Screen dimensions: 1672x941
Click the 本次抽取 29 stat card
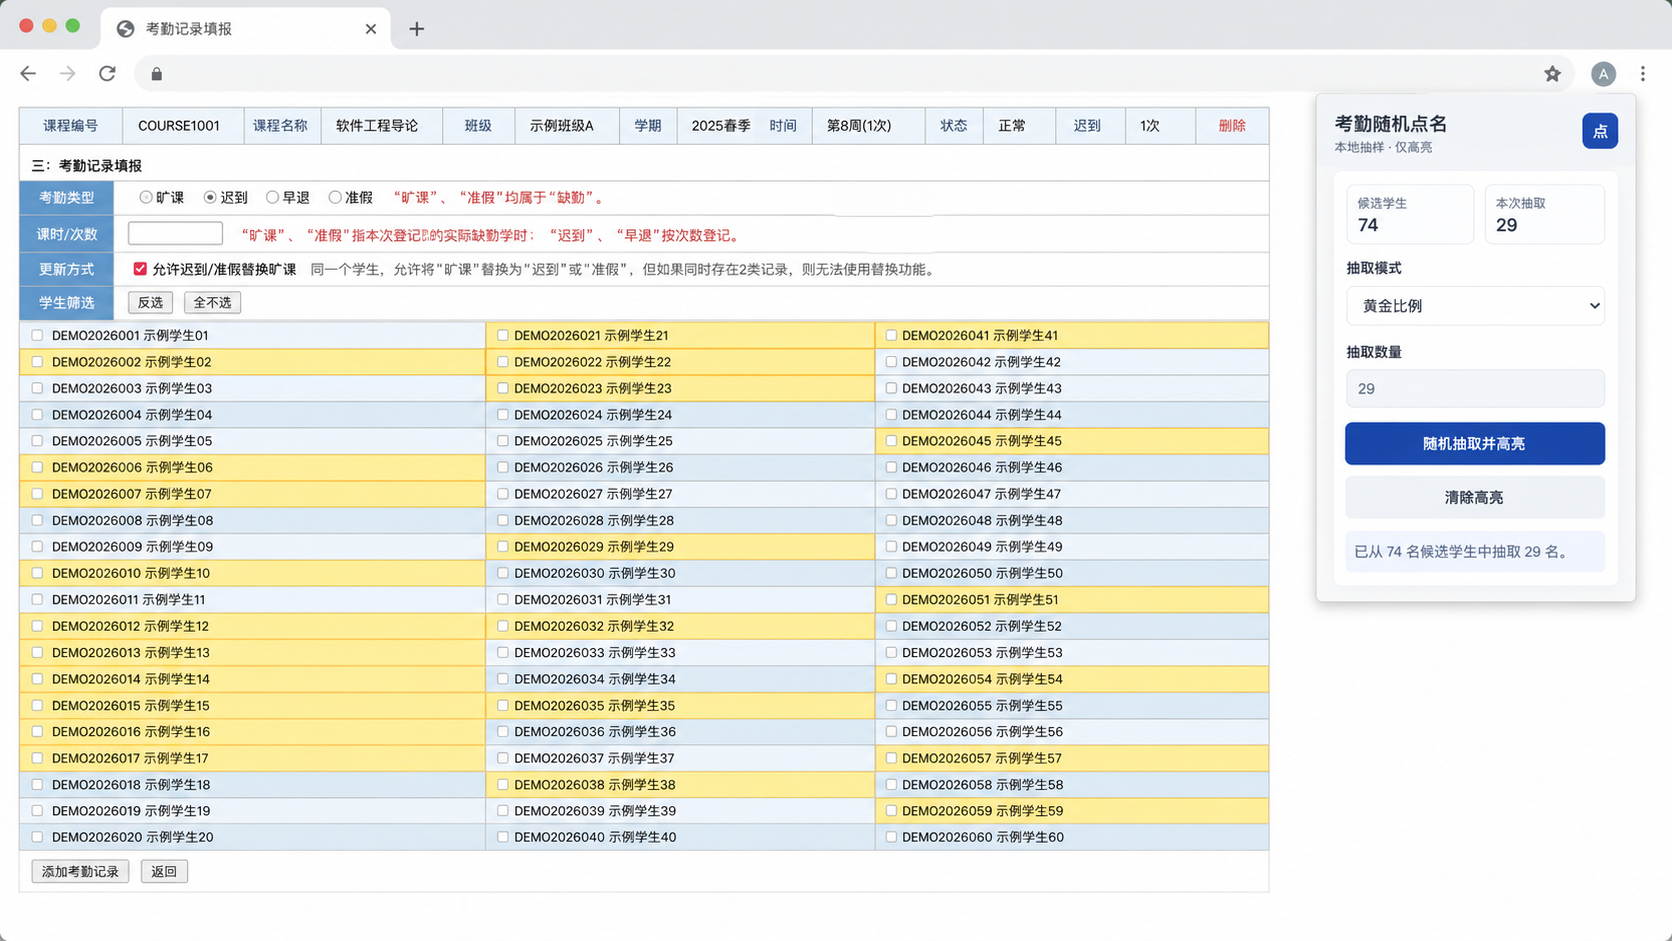tap(1545, 214)
